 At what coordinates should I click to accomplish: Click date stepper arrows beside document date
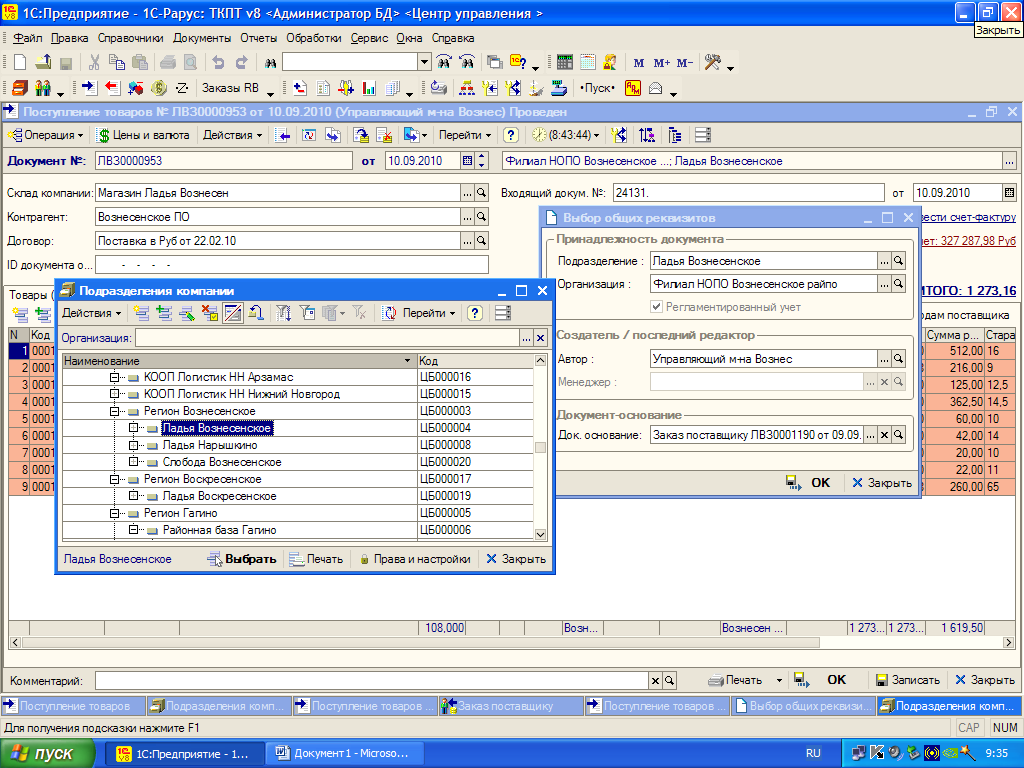click(482, 161)
